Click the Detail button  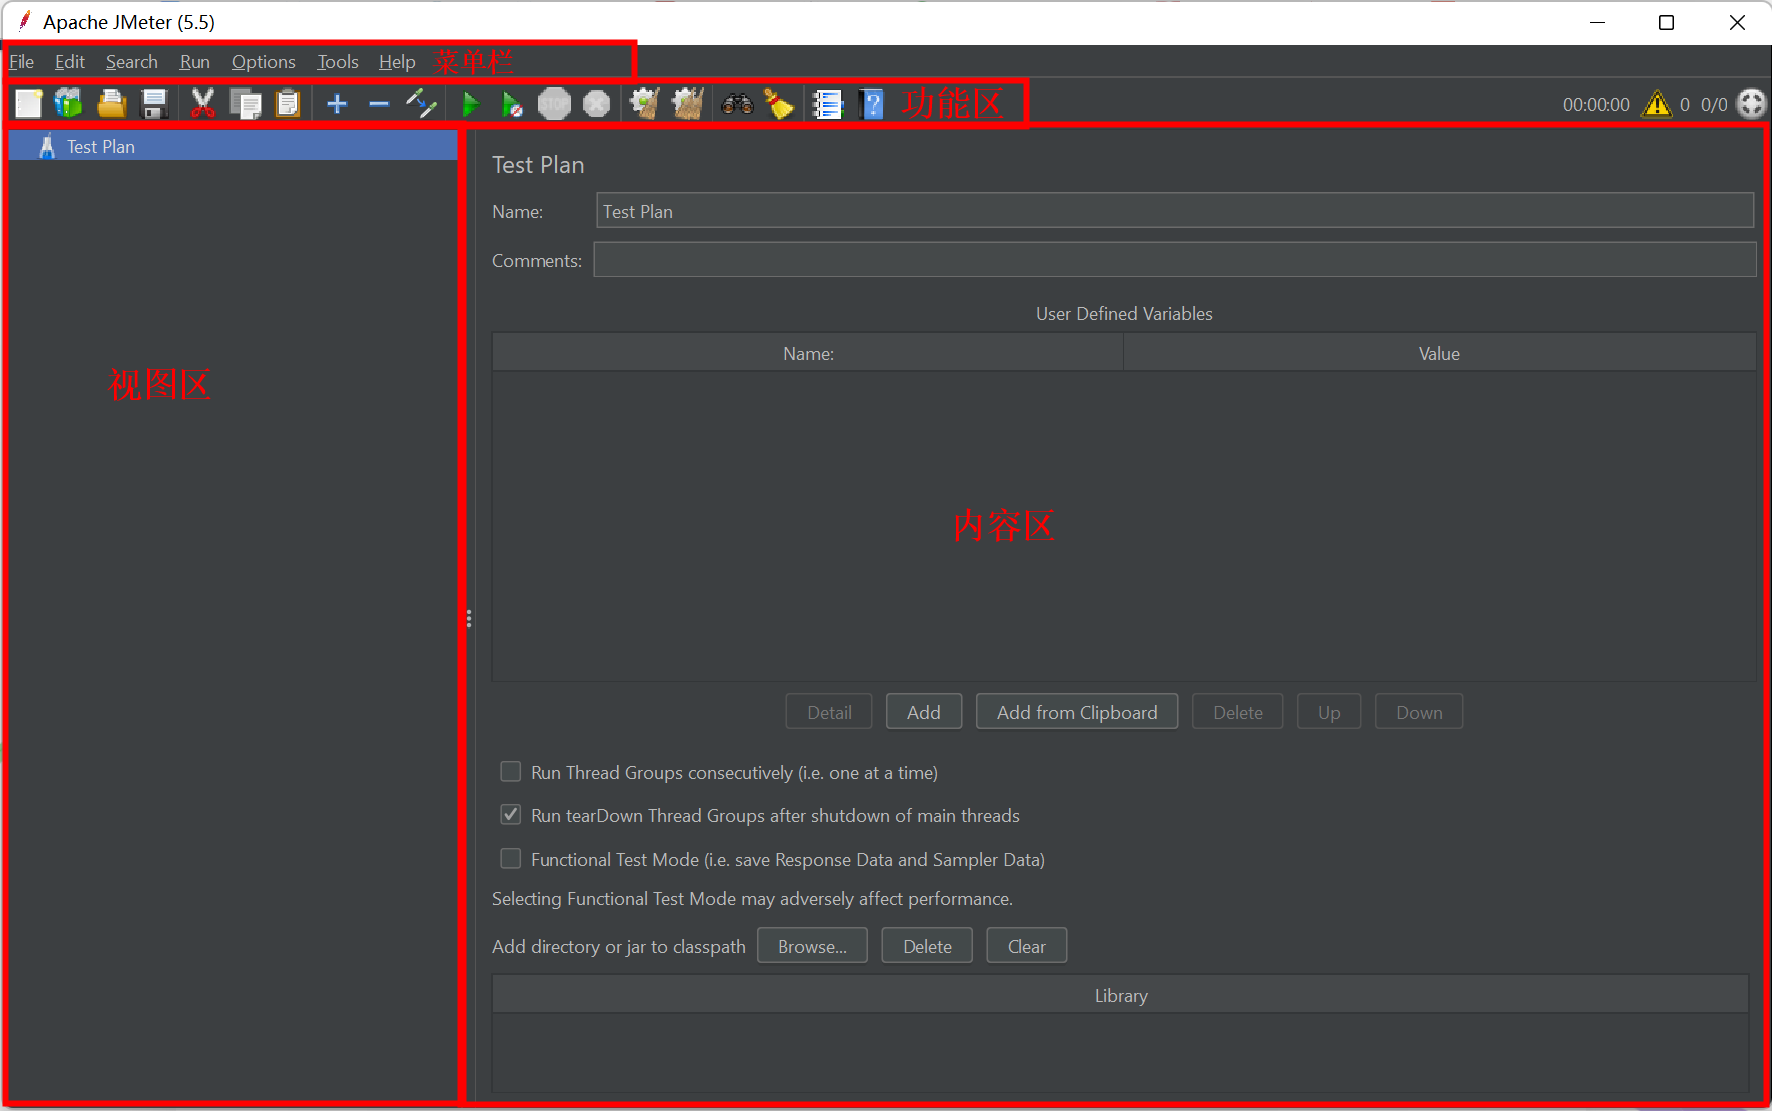829,712
